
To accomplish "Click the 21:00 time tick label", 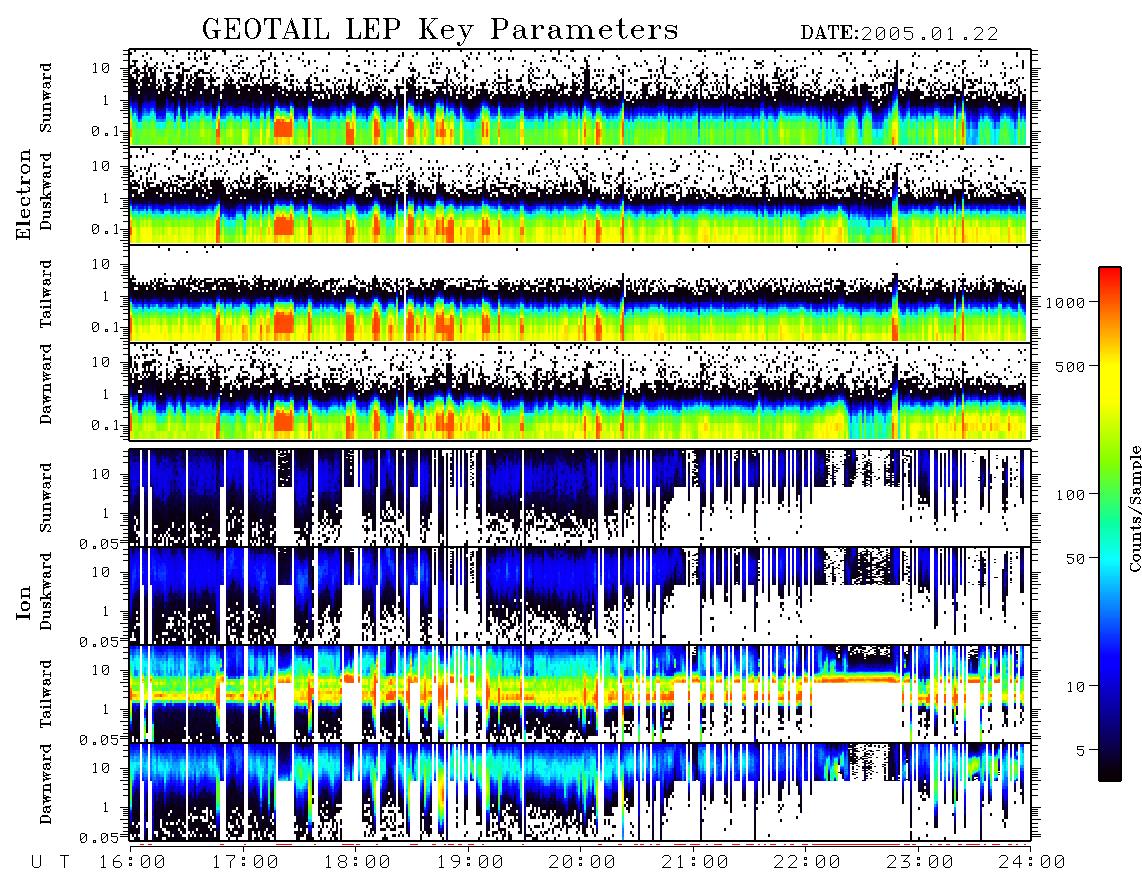I will point(695,863).
